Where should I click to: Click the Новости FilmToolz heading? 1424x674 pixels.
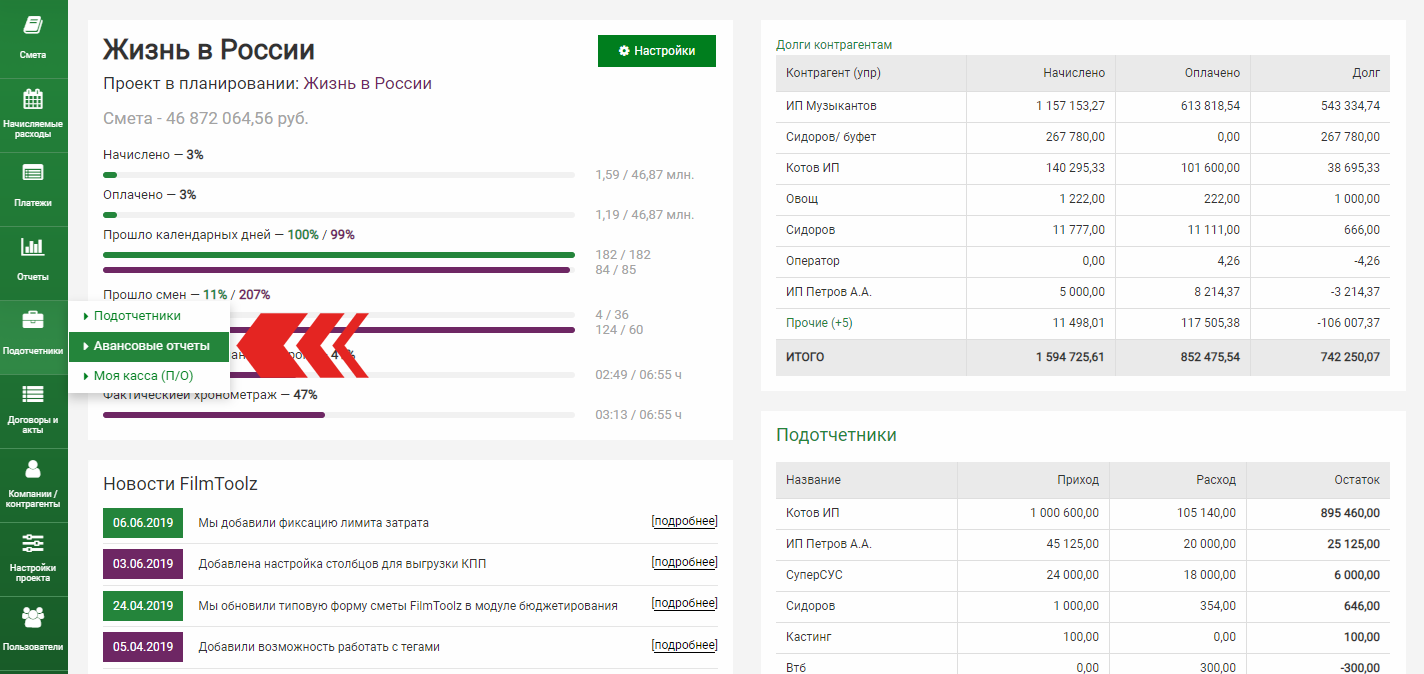coord(180,484)
